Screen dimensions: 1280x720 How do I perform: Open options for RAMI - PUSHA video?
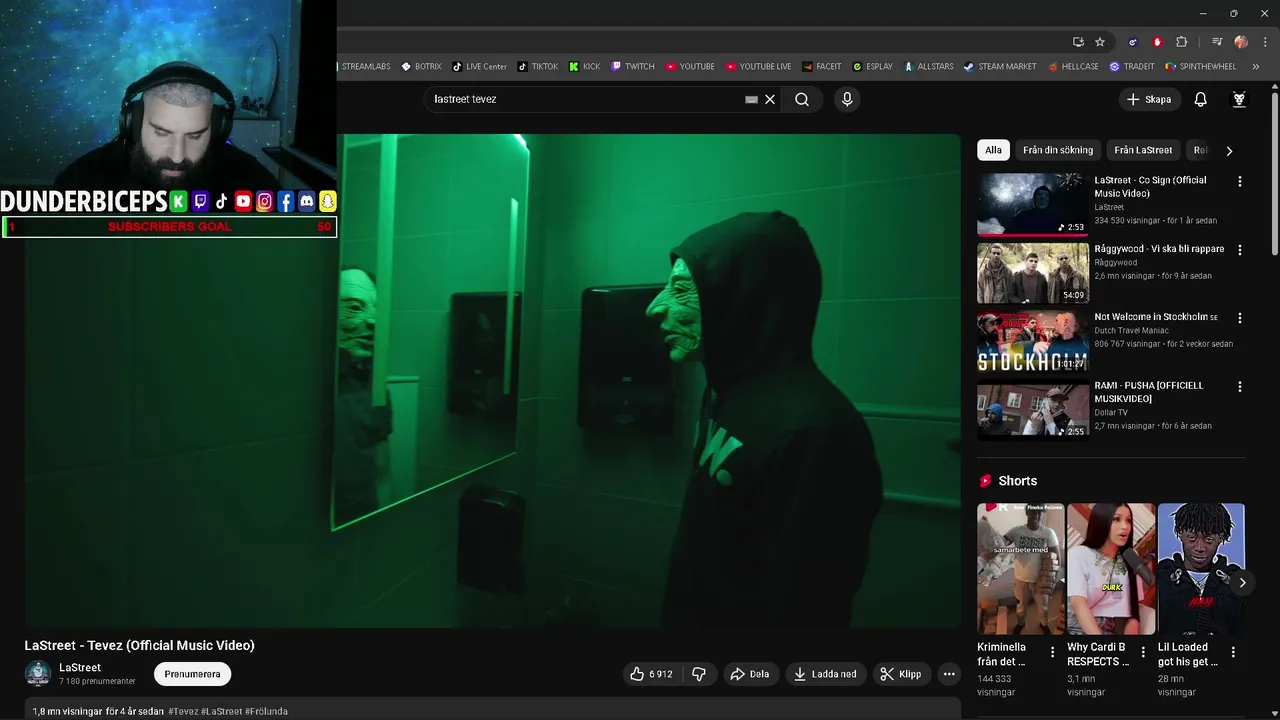[x=1240, y=387]
